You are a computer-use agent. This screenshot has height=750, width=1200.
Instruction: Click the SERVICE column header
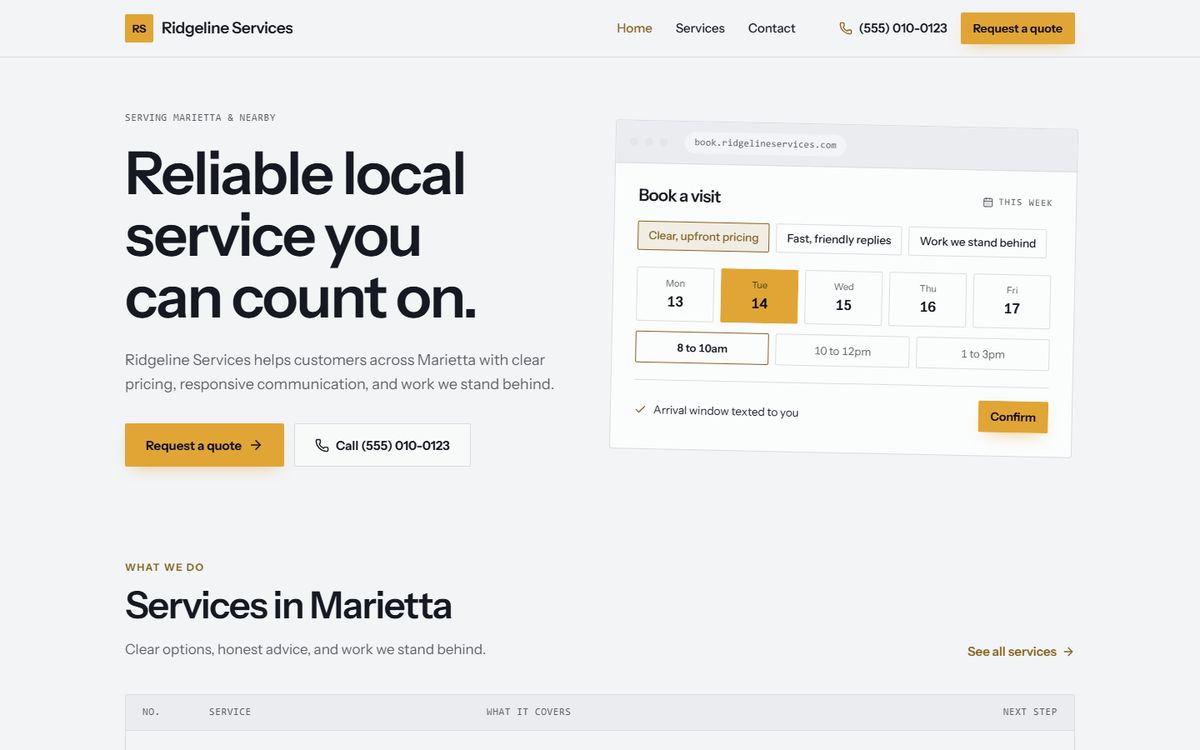coord(230,712)
